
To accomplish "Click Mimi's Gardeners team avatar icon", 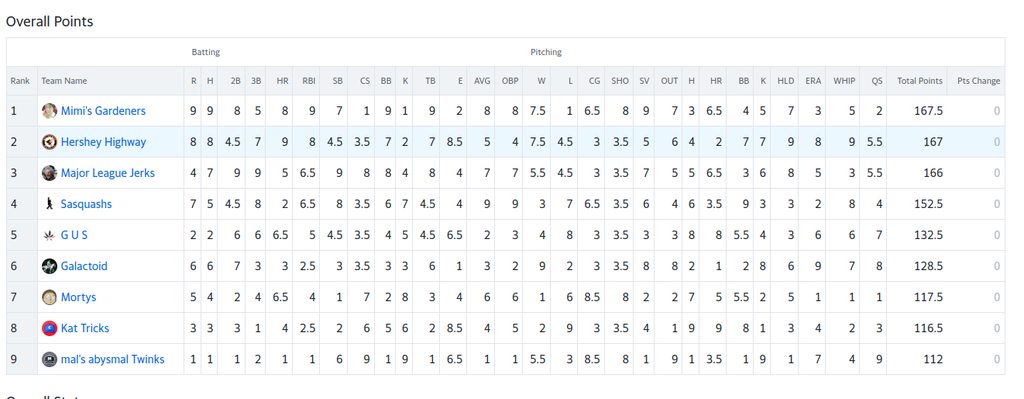I will tap(49, 111).
